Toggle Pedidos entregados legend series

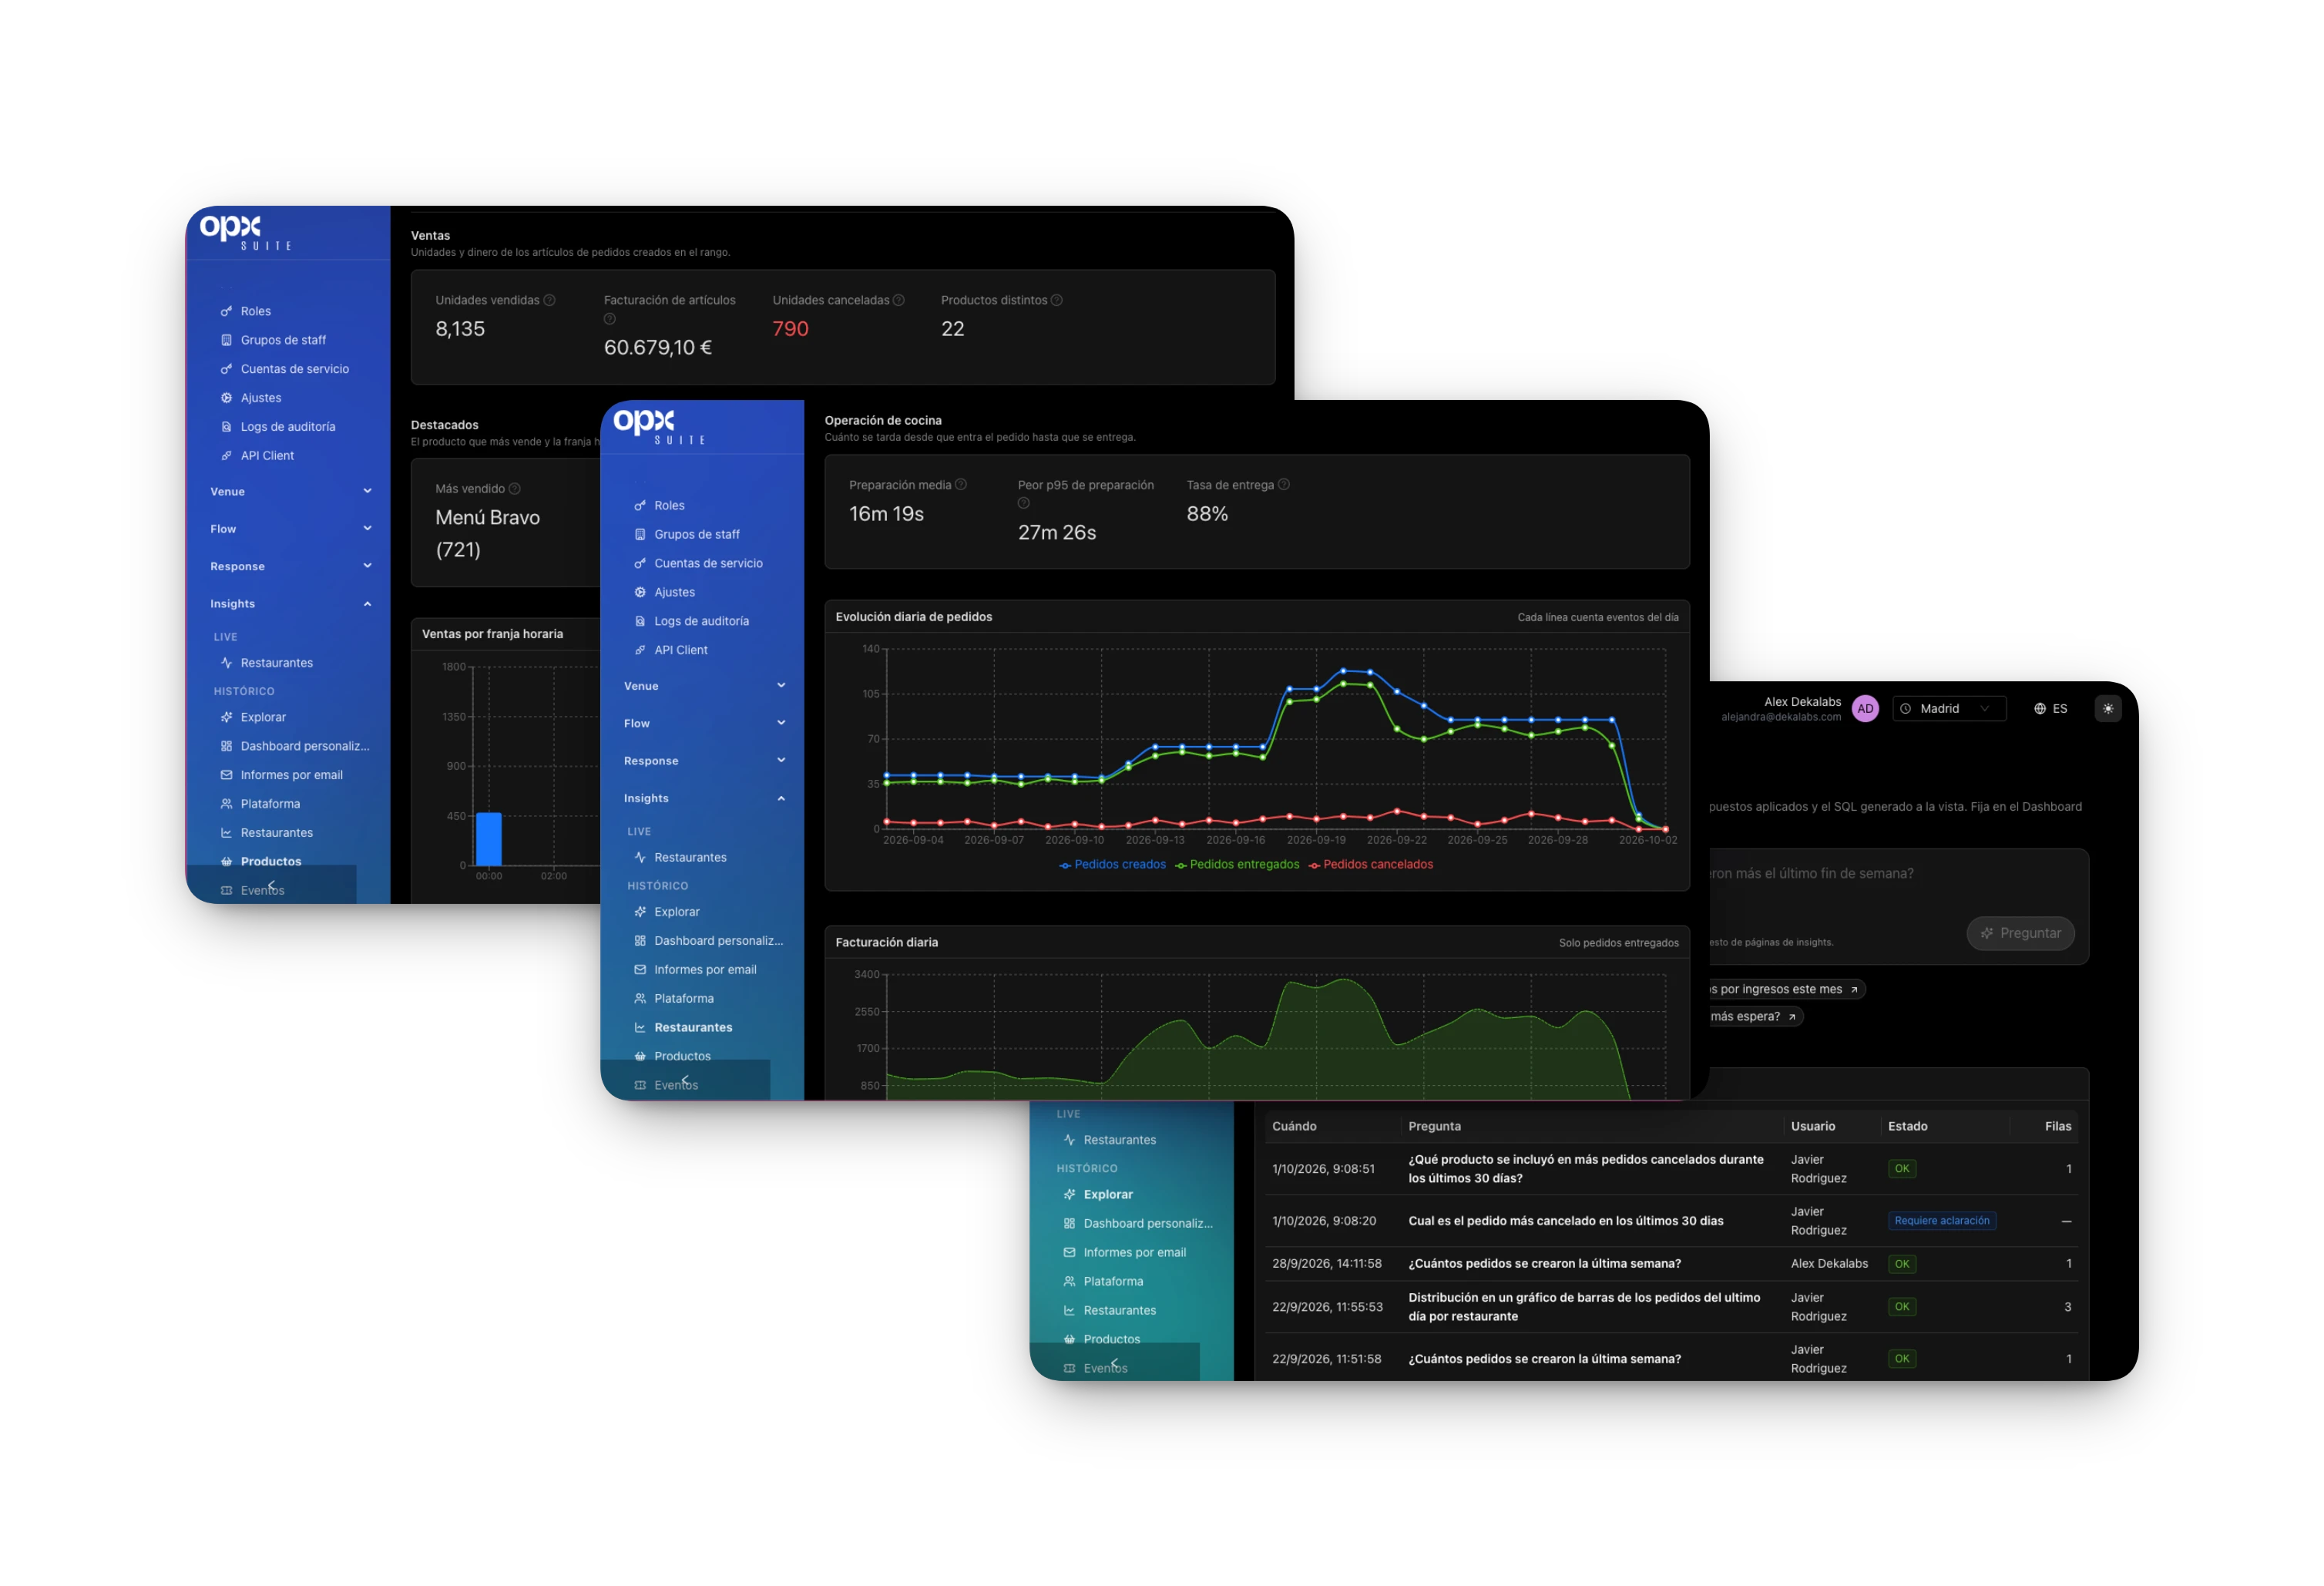click(x=1237, y=865)
